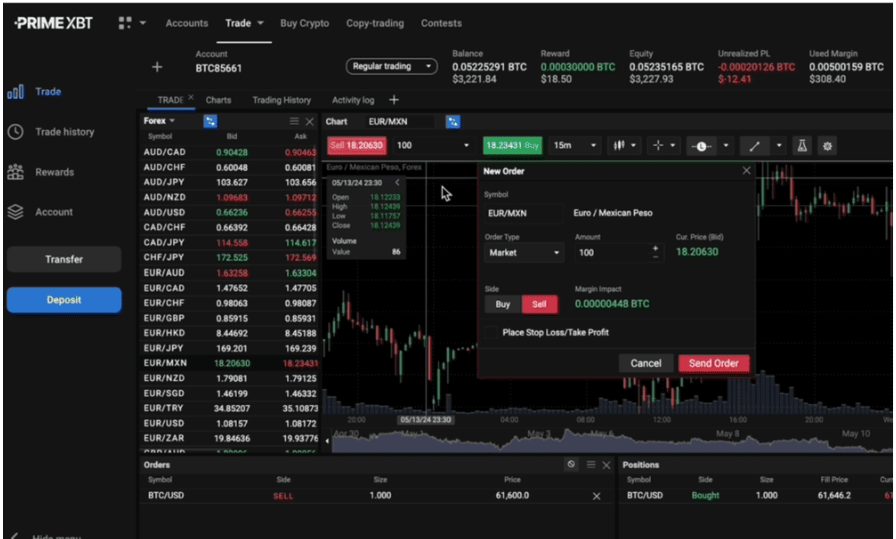Click the blue link icon in Forex panel
The image size is (896, 539).
click(210, 121)
